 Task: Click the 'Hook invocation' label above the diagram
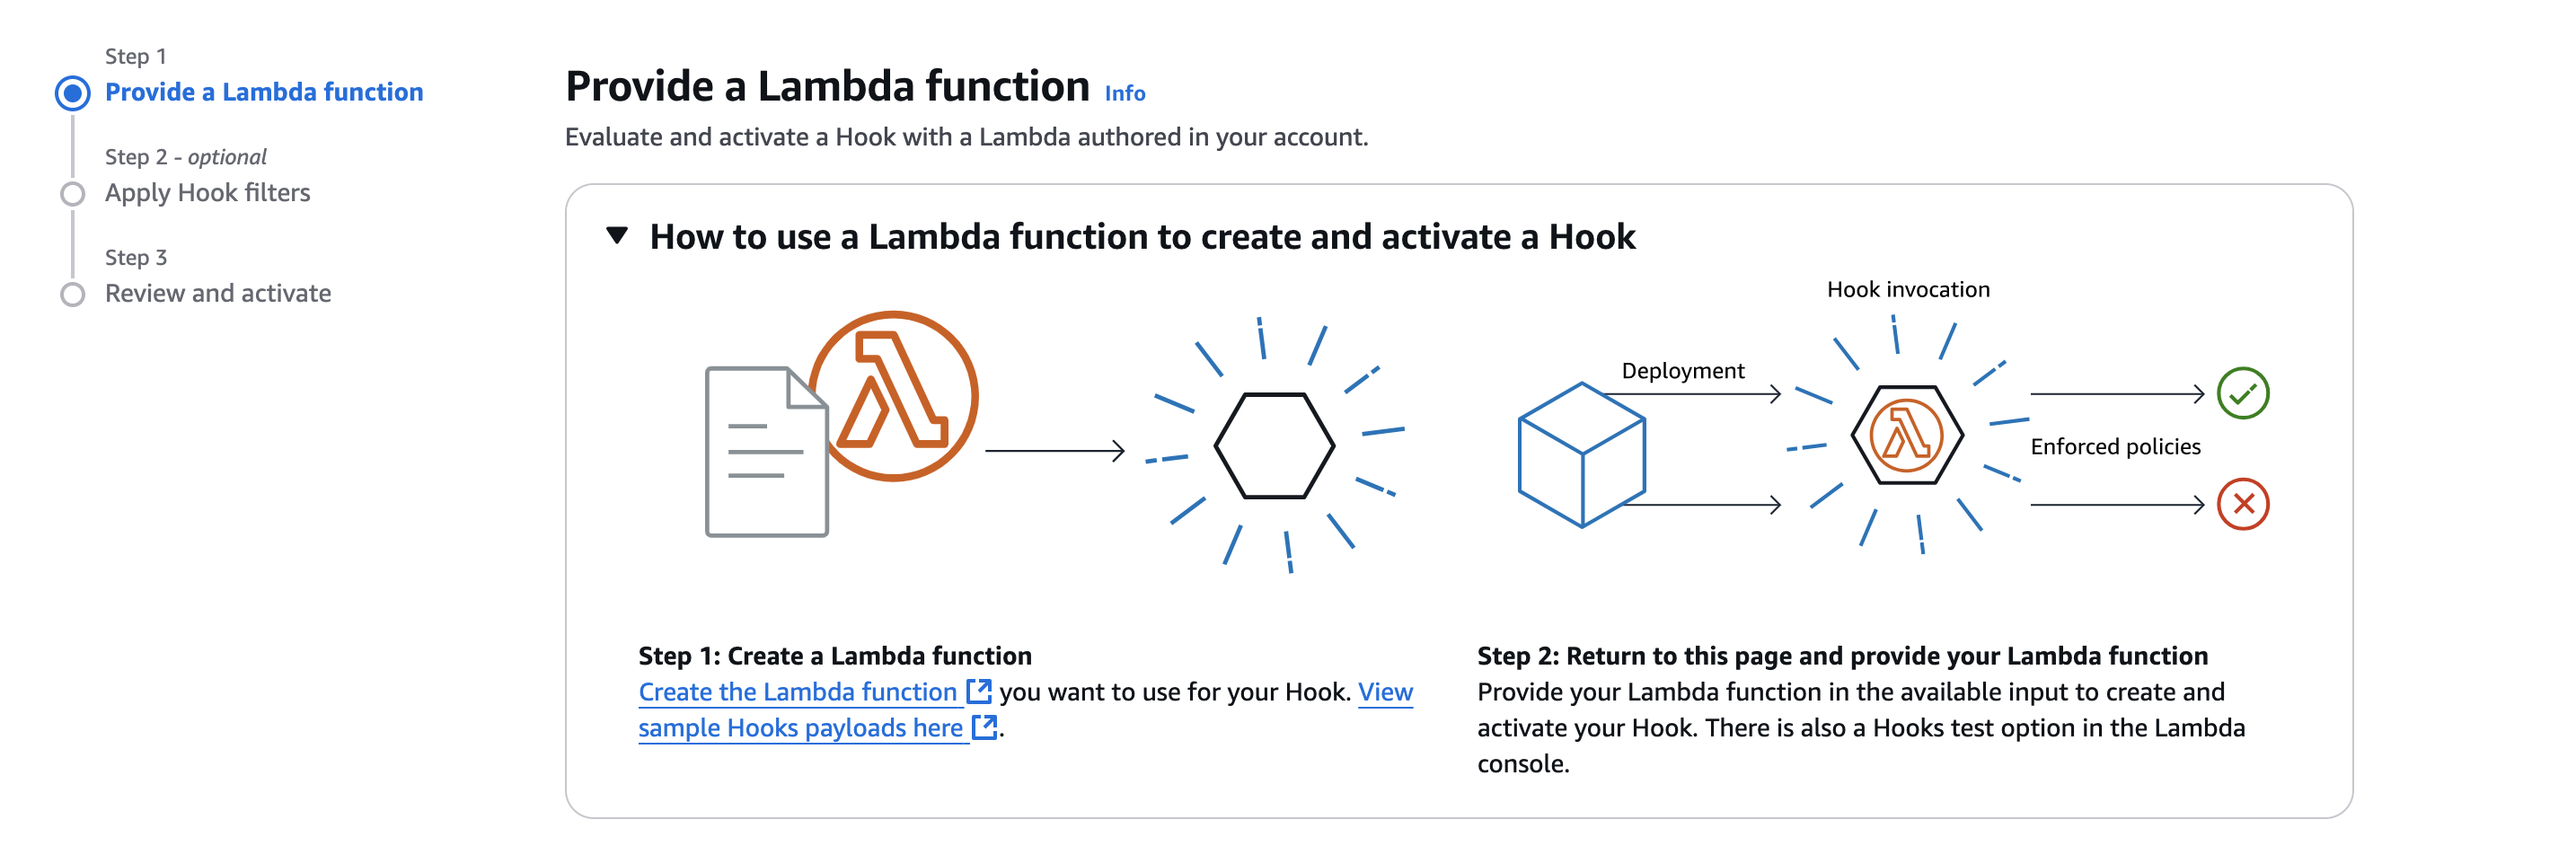[x=1908, y=289]
